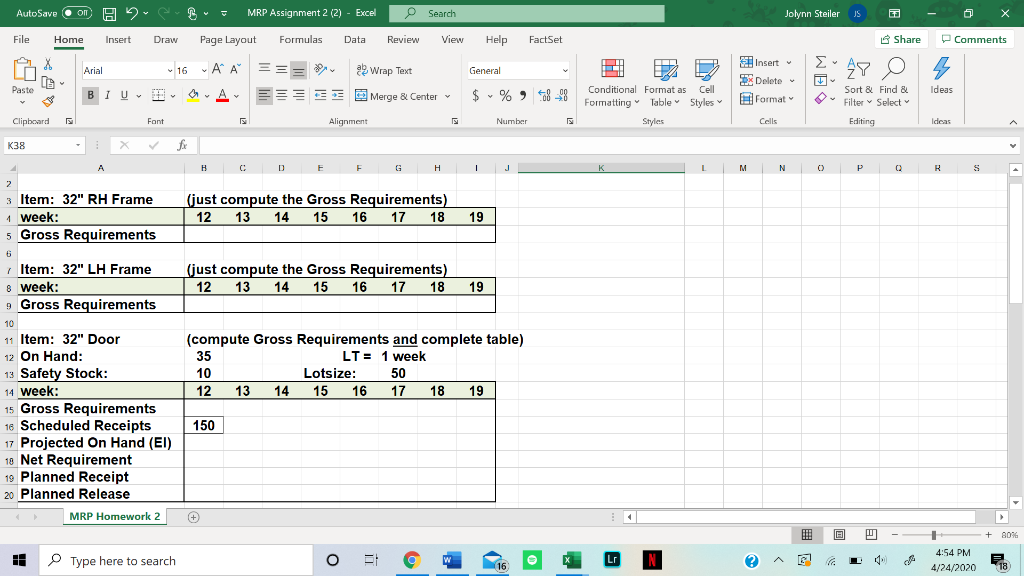Switch to Page Break Preview icon
This screenshot has height=576, width=1024.
click(871, 535)
